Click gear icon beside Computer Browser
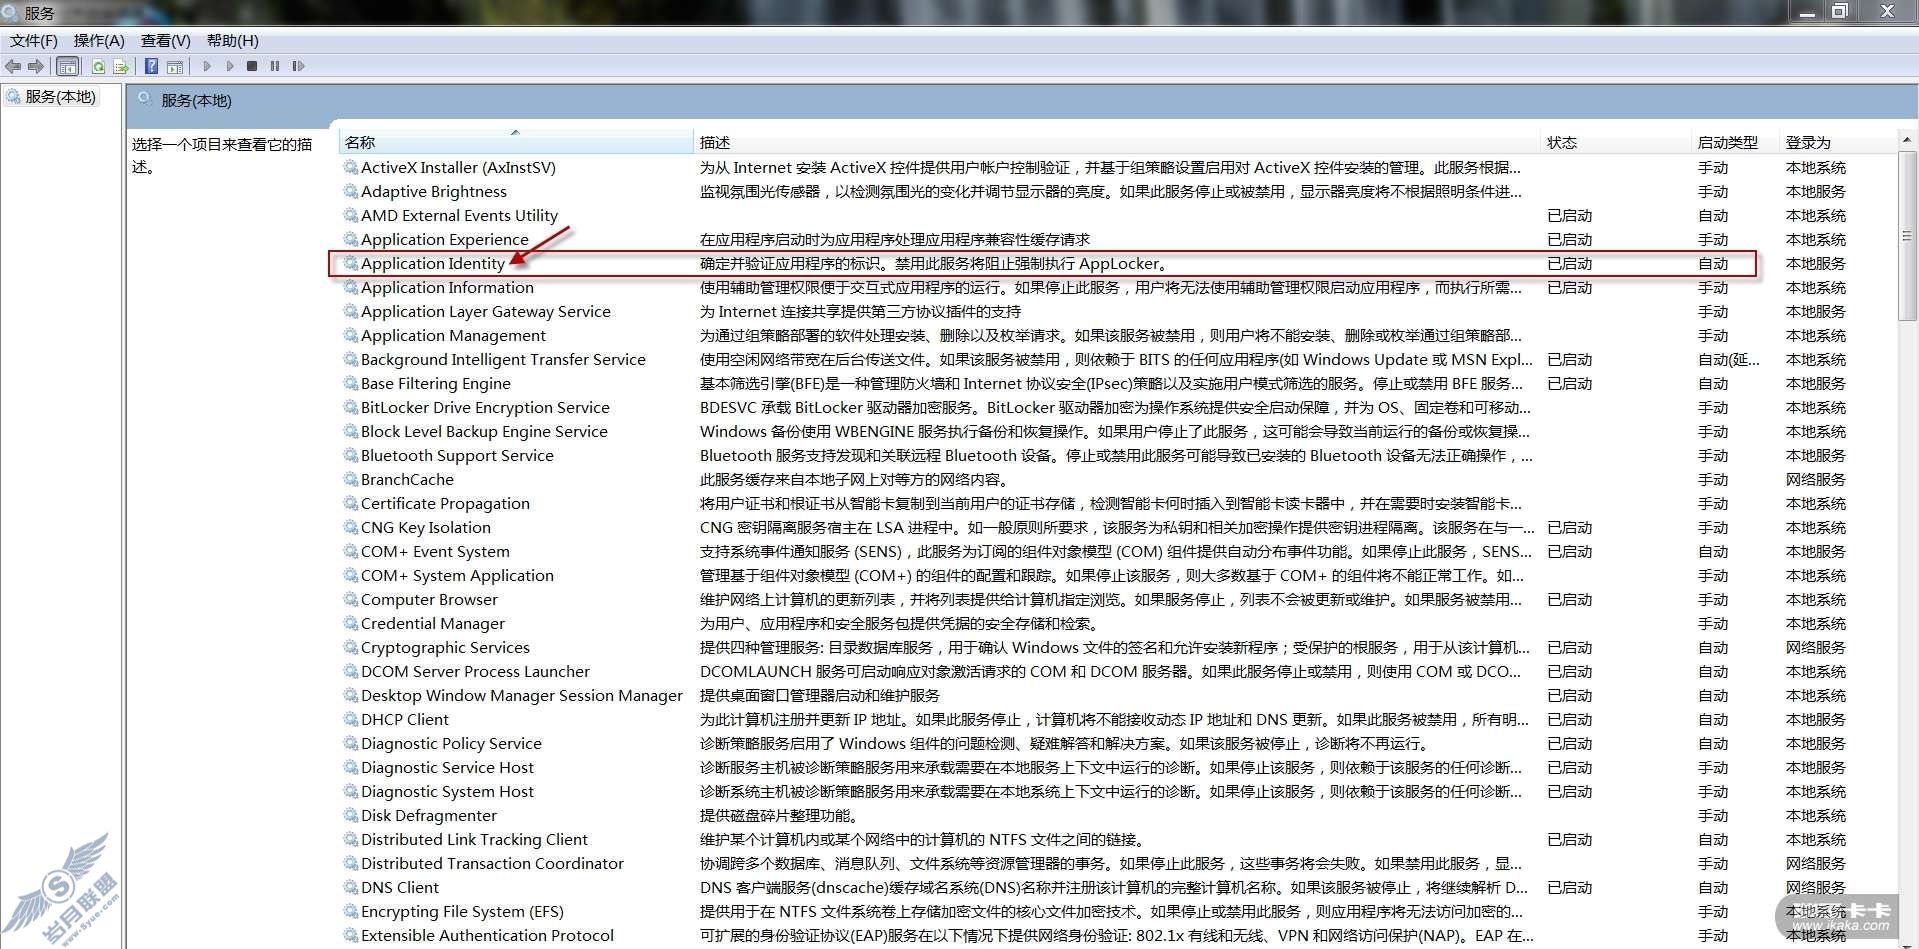 coord(351,599)
